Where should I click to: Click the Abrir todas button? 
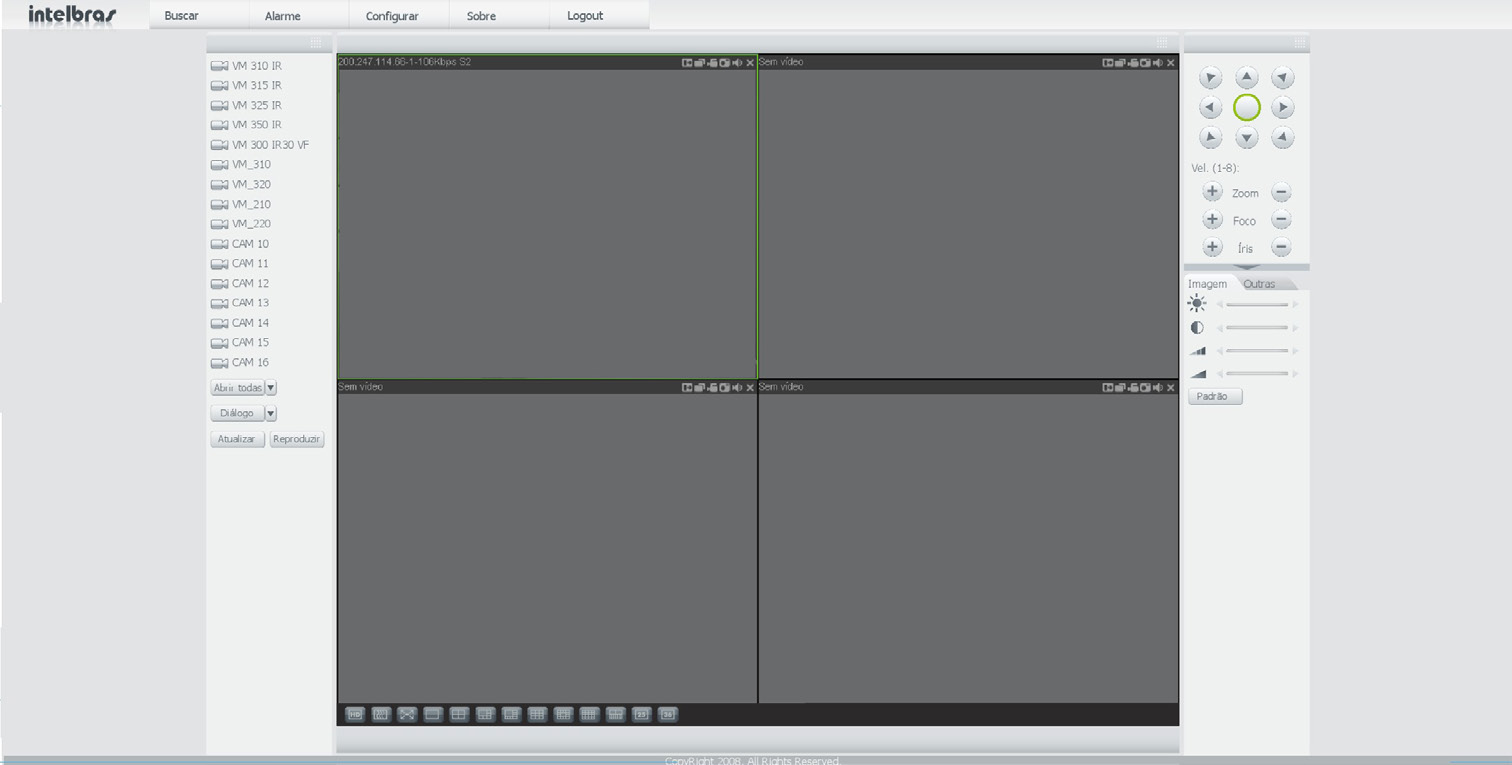[237, 388]
